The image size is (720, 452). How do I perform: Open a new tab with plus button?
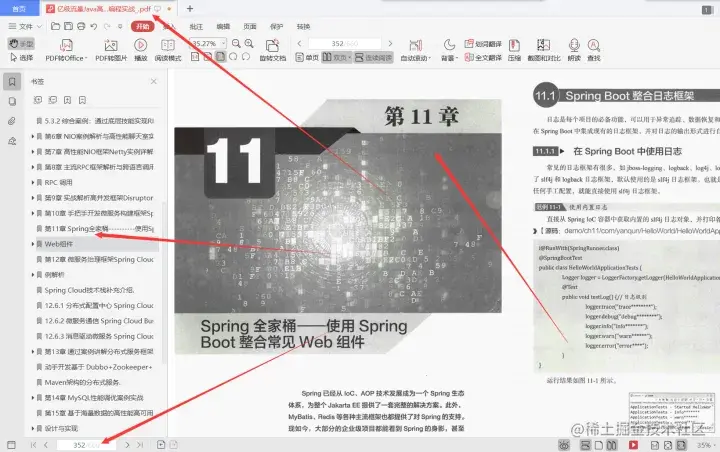pyautogui.click(x=190, y=8)
